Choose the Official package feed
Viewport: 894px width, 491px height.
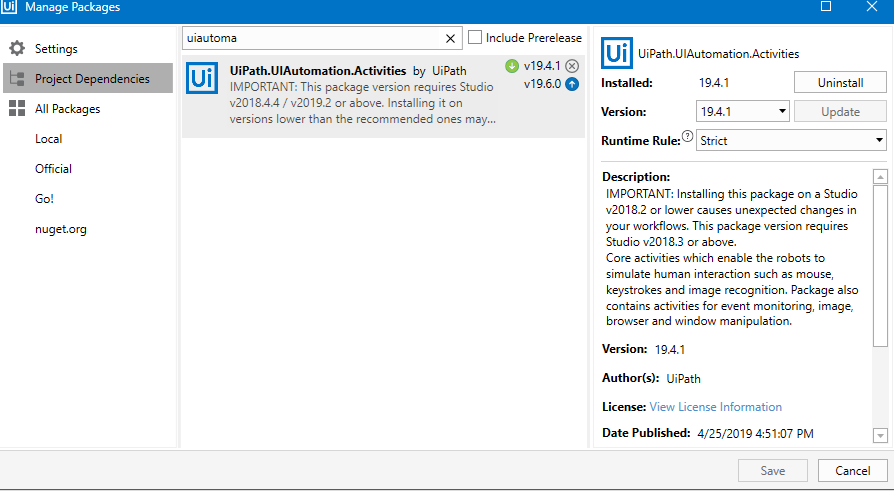pos(53,169)
